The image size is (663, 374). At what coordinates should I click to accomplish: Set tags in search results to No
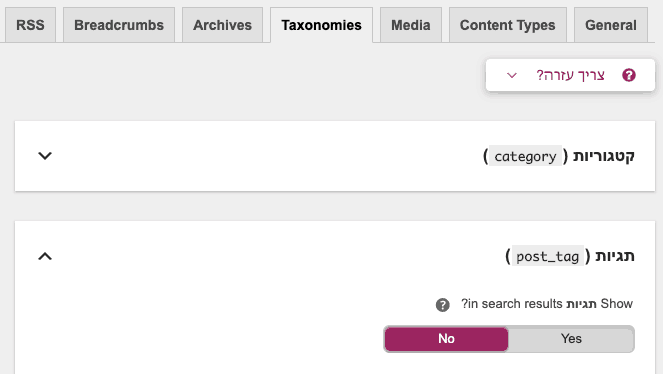click(446, 339)
